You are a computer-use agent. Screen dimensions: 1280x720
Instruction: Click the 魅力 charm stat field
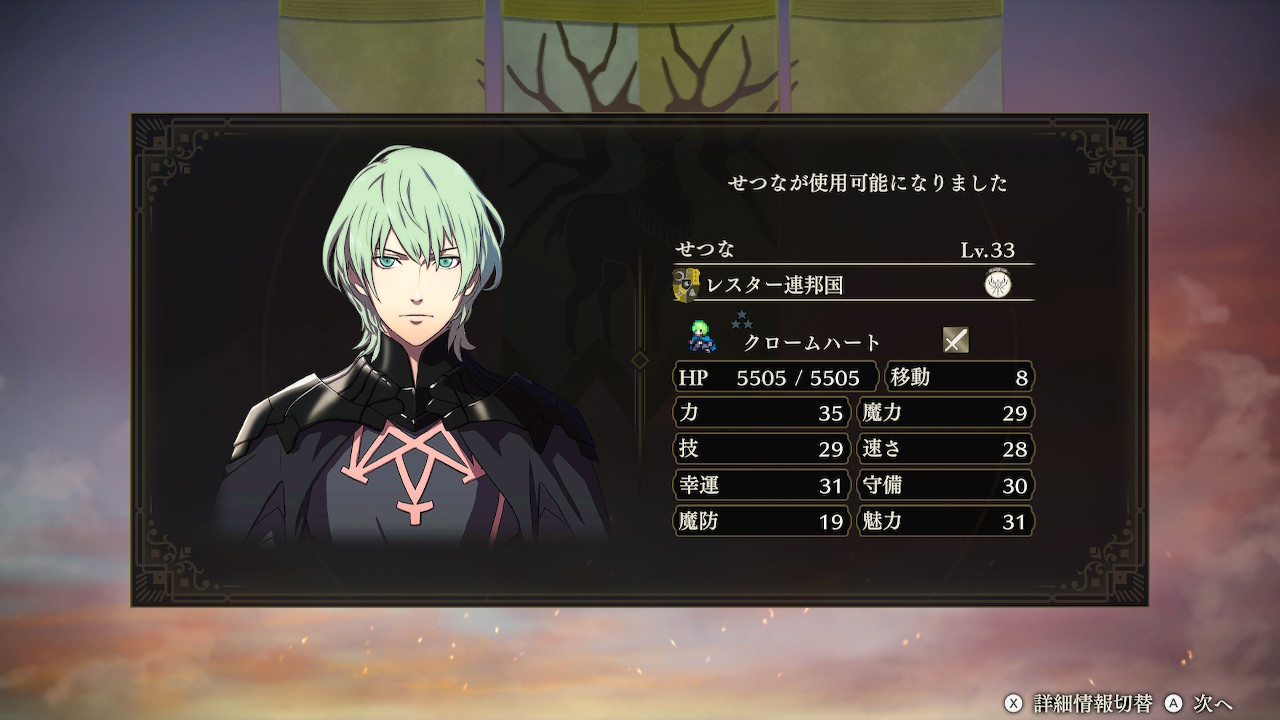click(946, 521)
